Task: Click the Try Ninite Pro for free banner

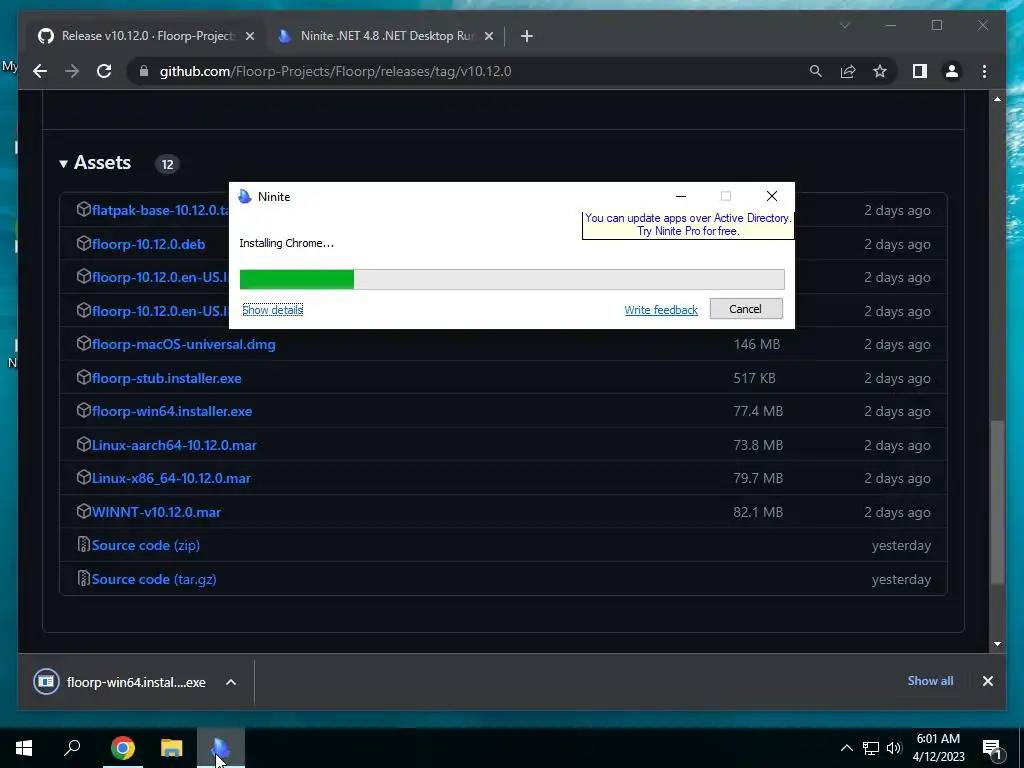Action: (x=688, y=225)
